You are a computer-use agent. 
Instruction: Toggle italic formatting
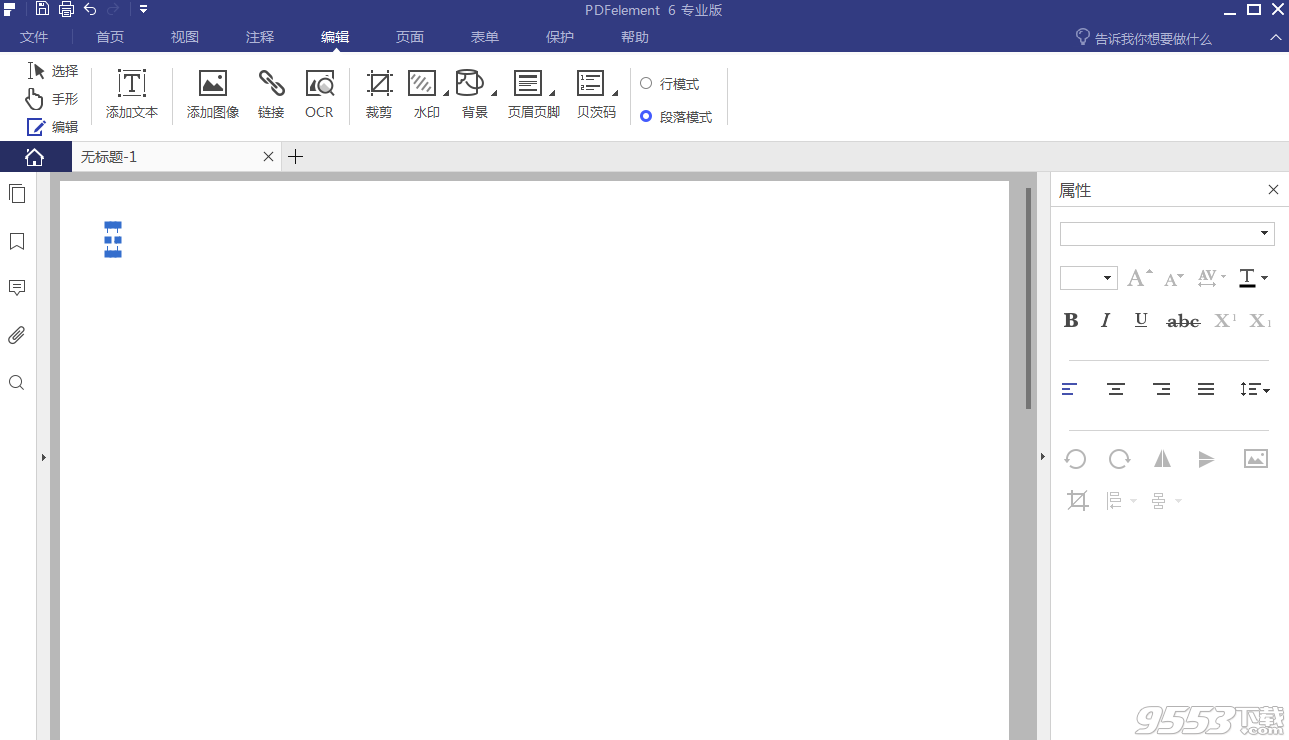click(x=1105, y=320)
